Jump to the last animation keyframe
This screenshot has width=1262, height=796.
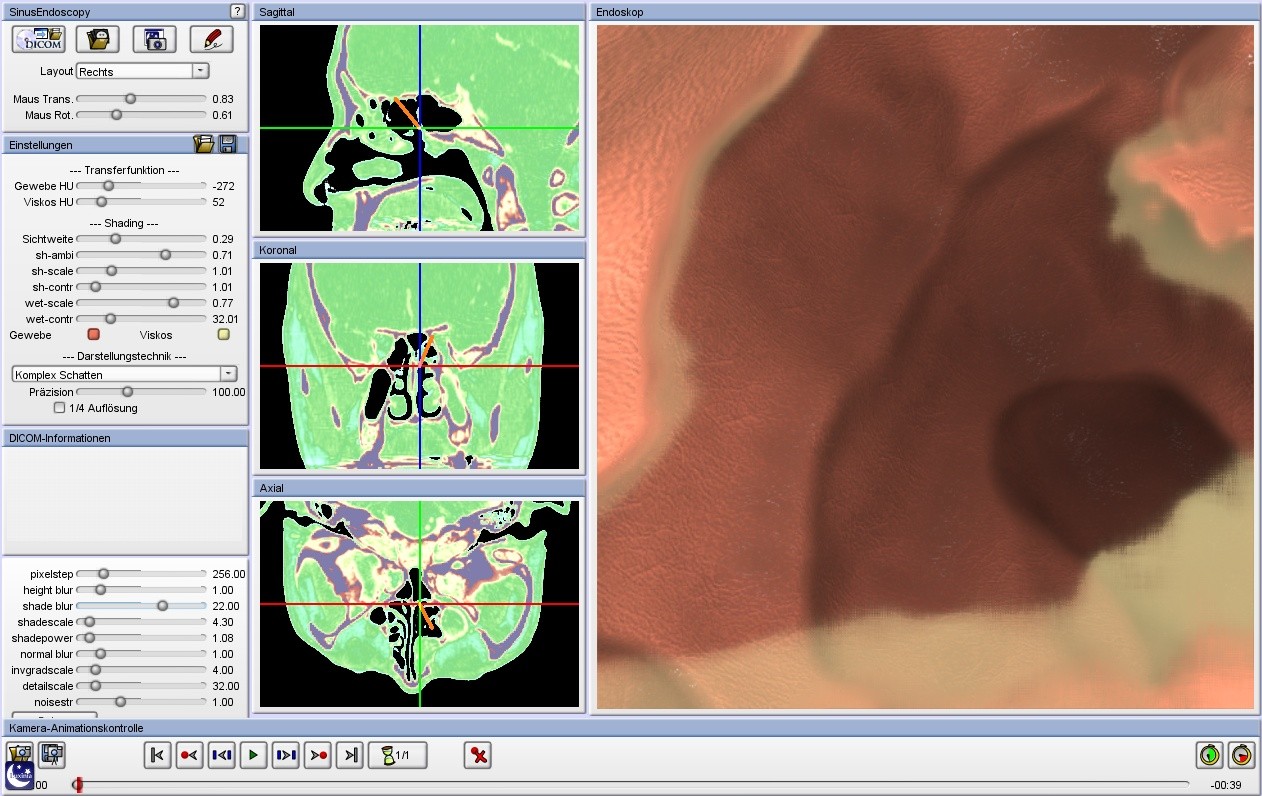click(x=350, y=755)
